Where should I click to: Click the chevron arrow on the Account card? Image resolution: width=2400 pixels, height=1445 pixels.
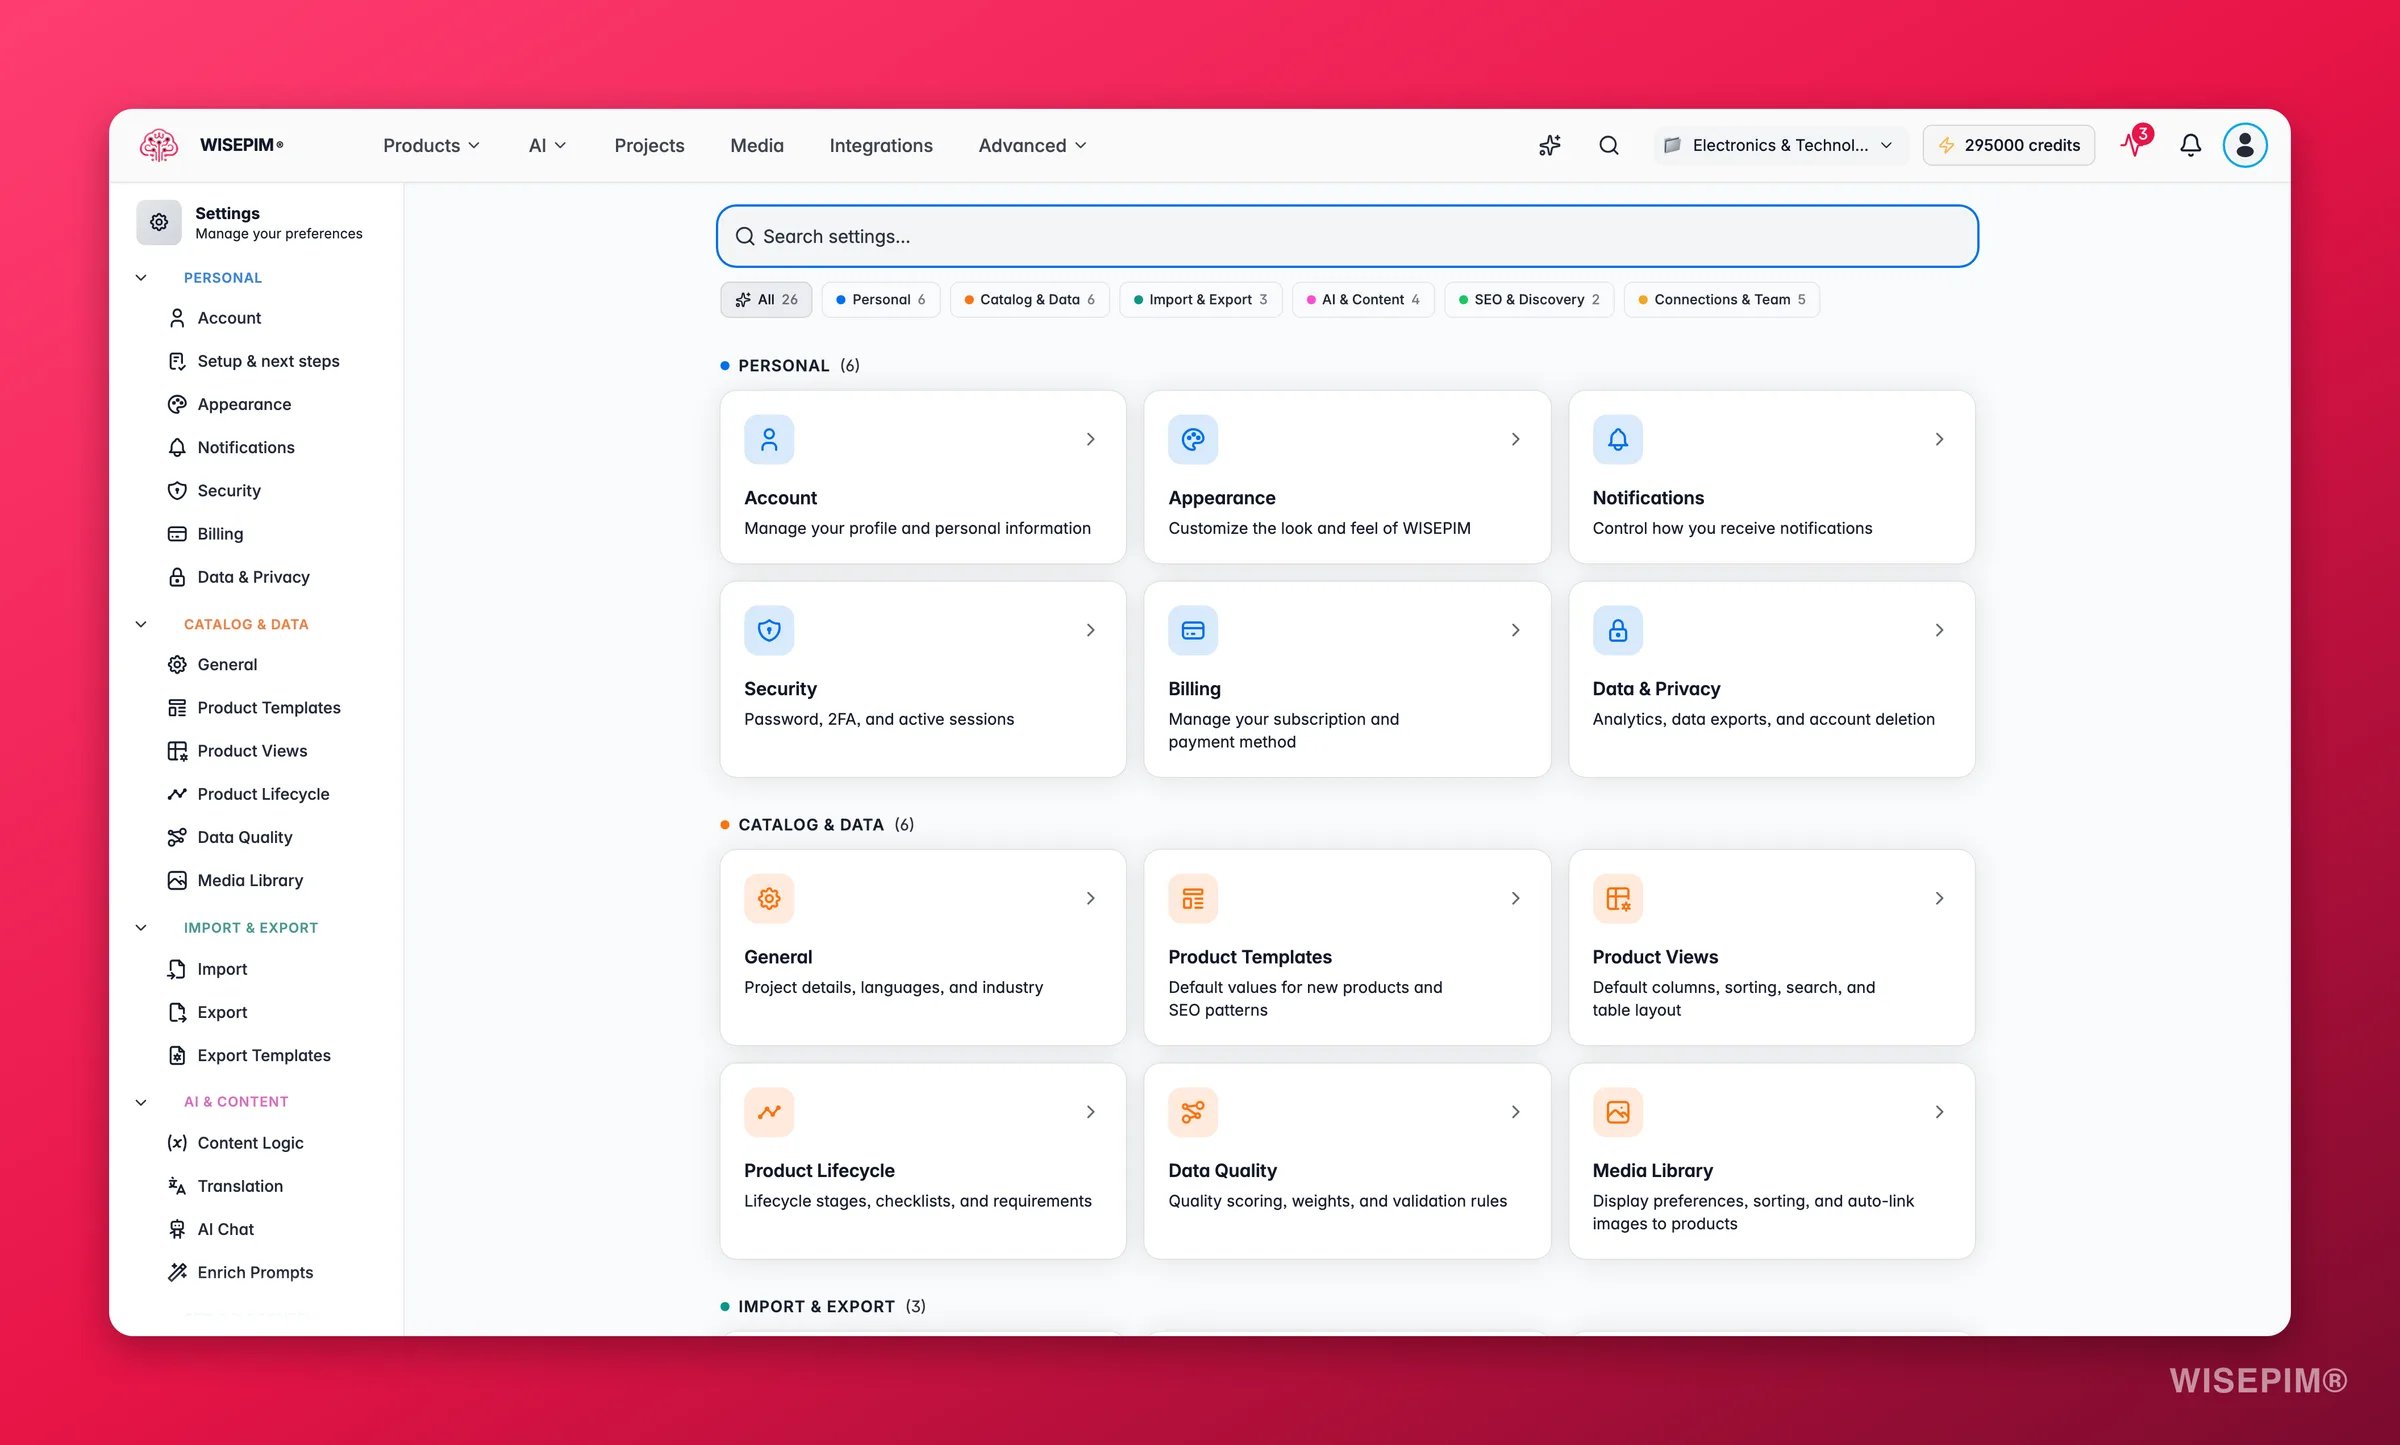(1091, 439)
